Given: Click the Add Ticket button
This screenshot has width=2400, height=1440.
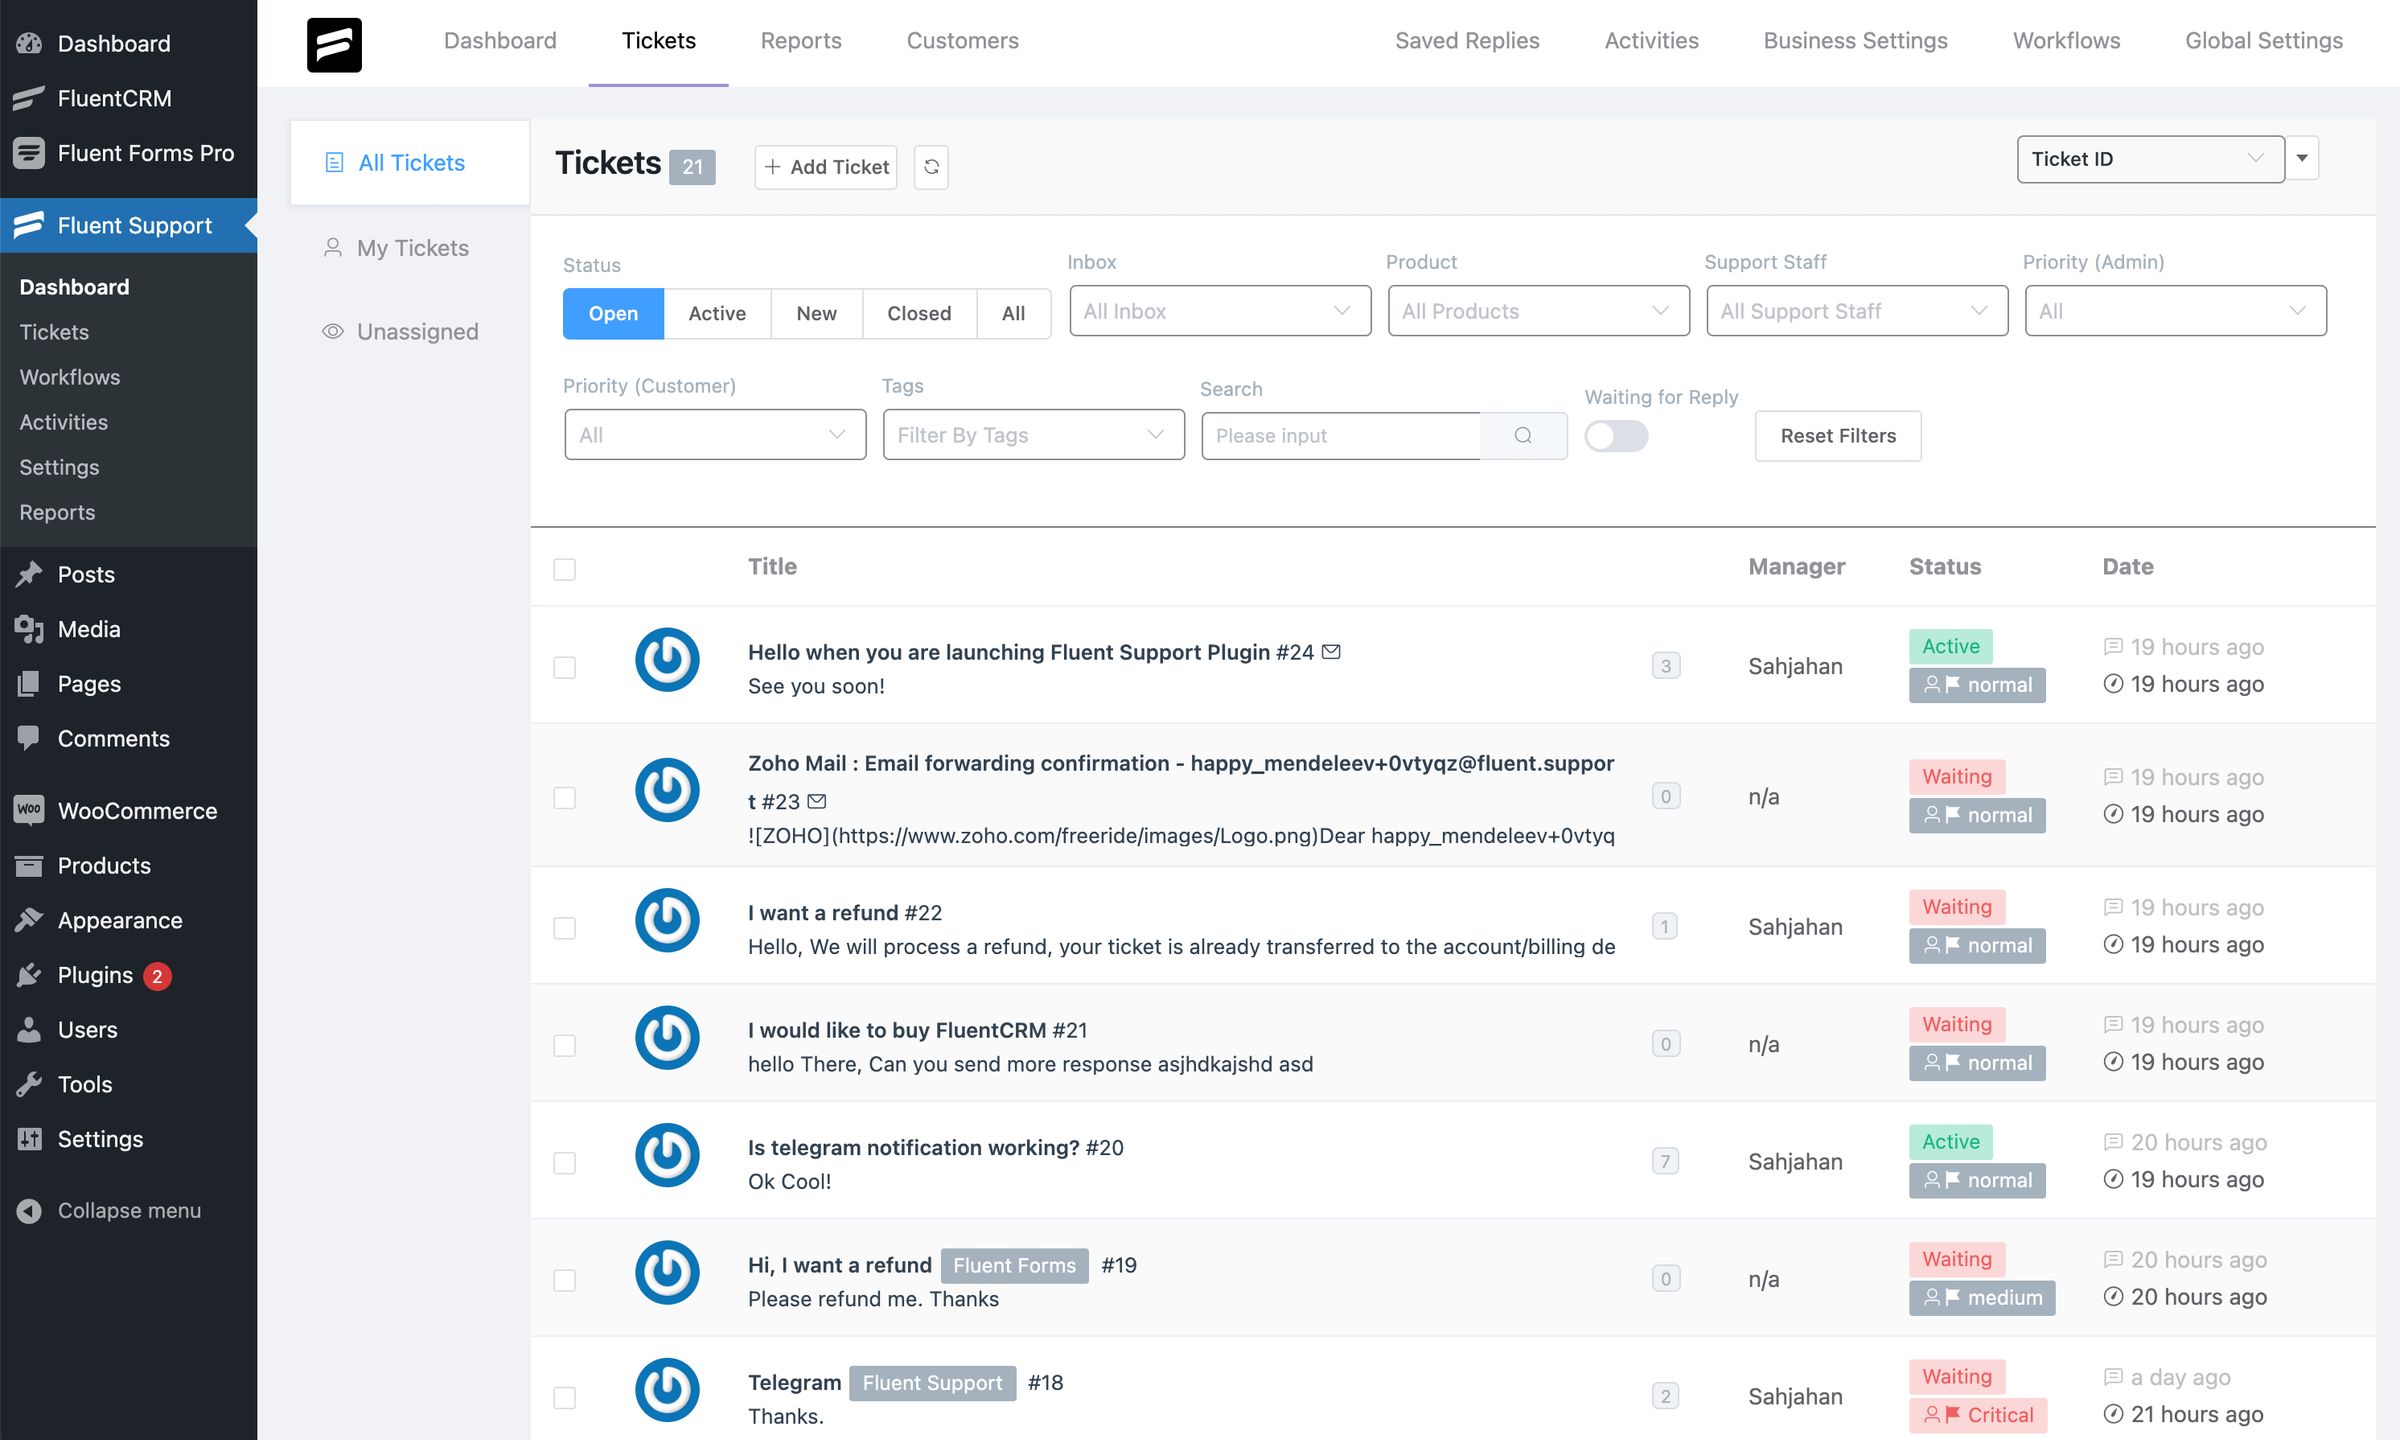Looking at the screenshot, I should pyautogui.click(x=824, y=167).
